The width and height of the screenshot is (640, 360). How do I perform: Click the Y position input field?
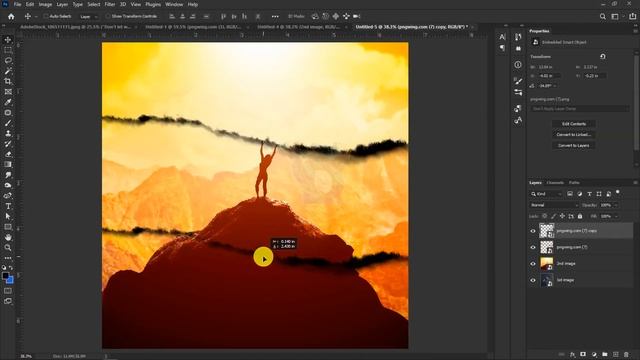[x=594, y=76]
